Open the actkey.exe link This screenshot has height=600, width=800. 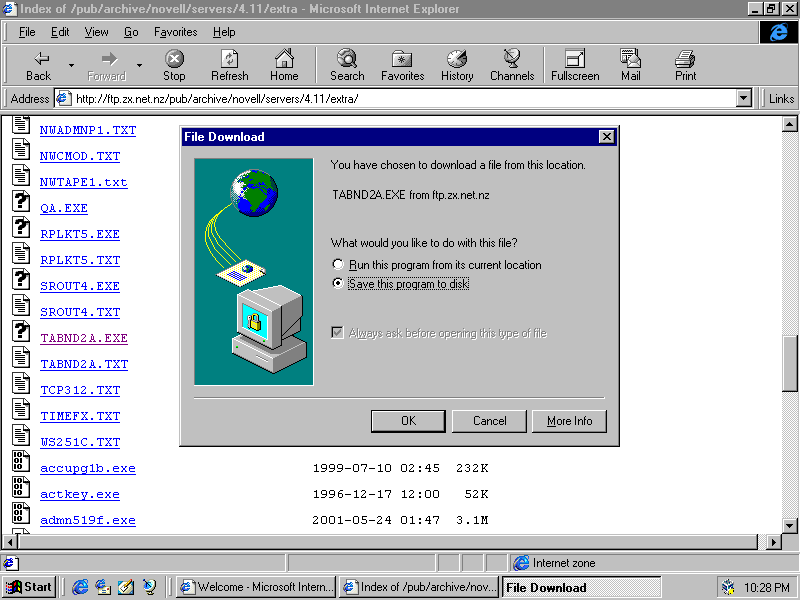click(80, 494)
